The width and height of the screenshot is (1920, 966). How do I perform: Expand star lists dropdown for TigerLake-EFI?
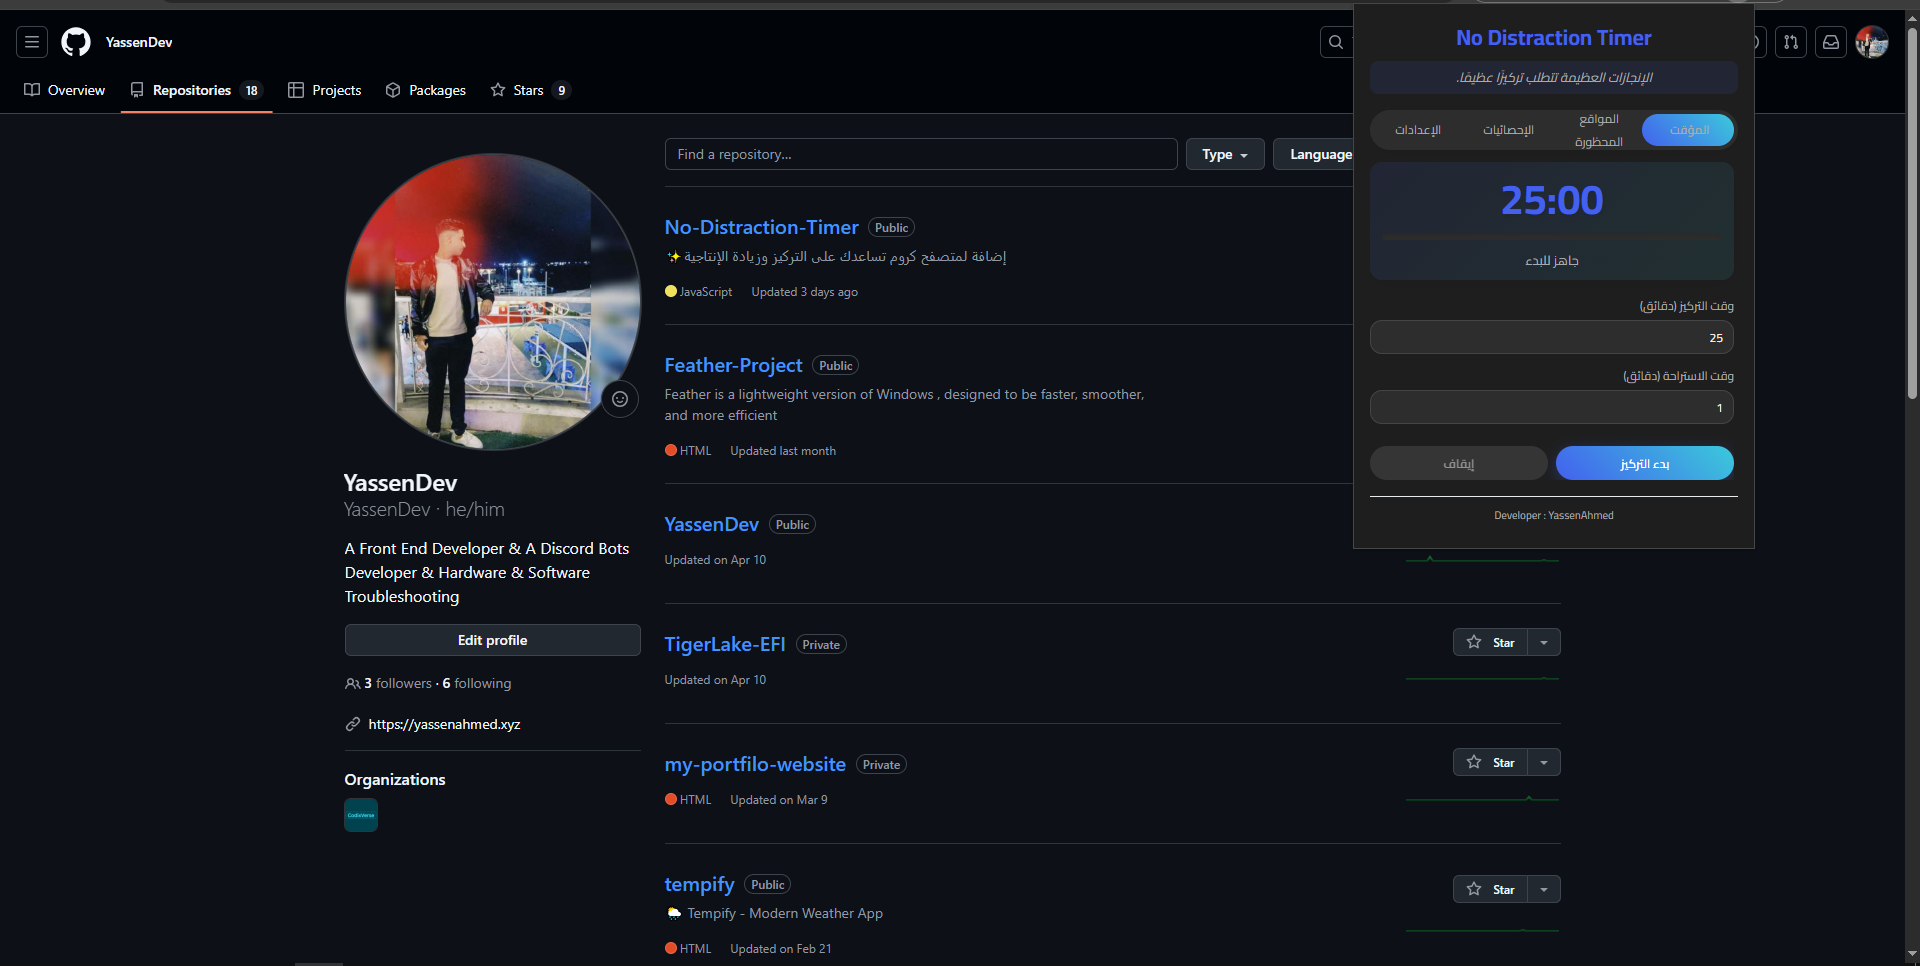1544,643
